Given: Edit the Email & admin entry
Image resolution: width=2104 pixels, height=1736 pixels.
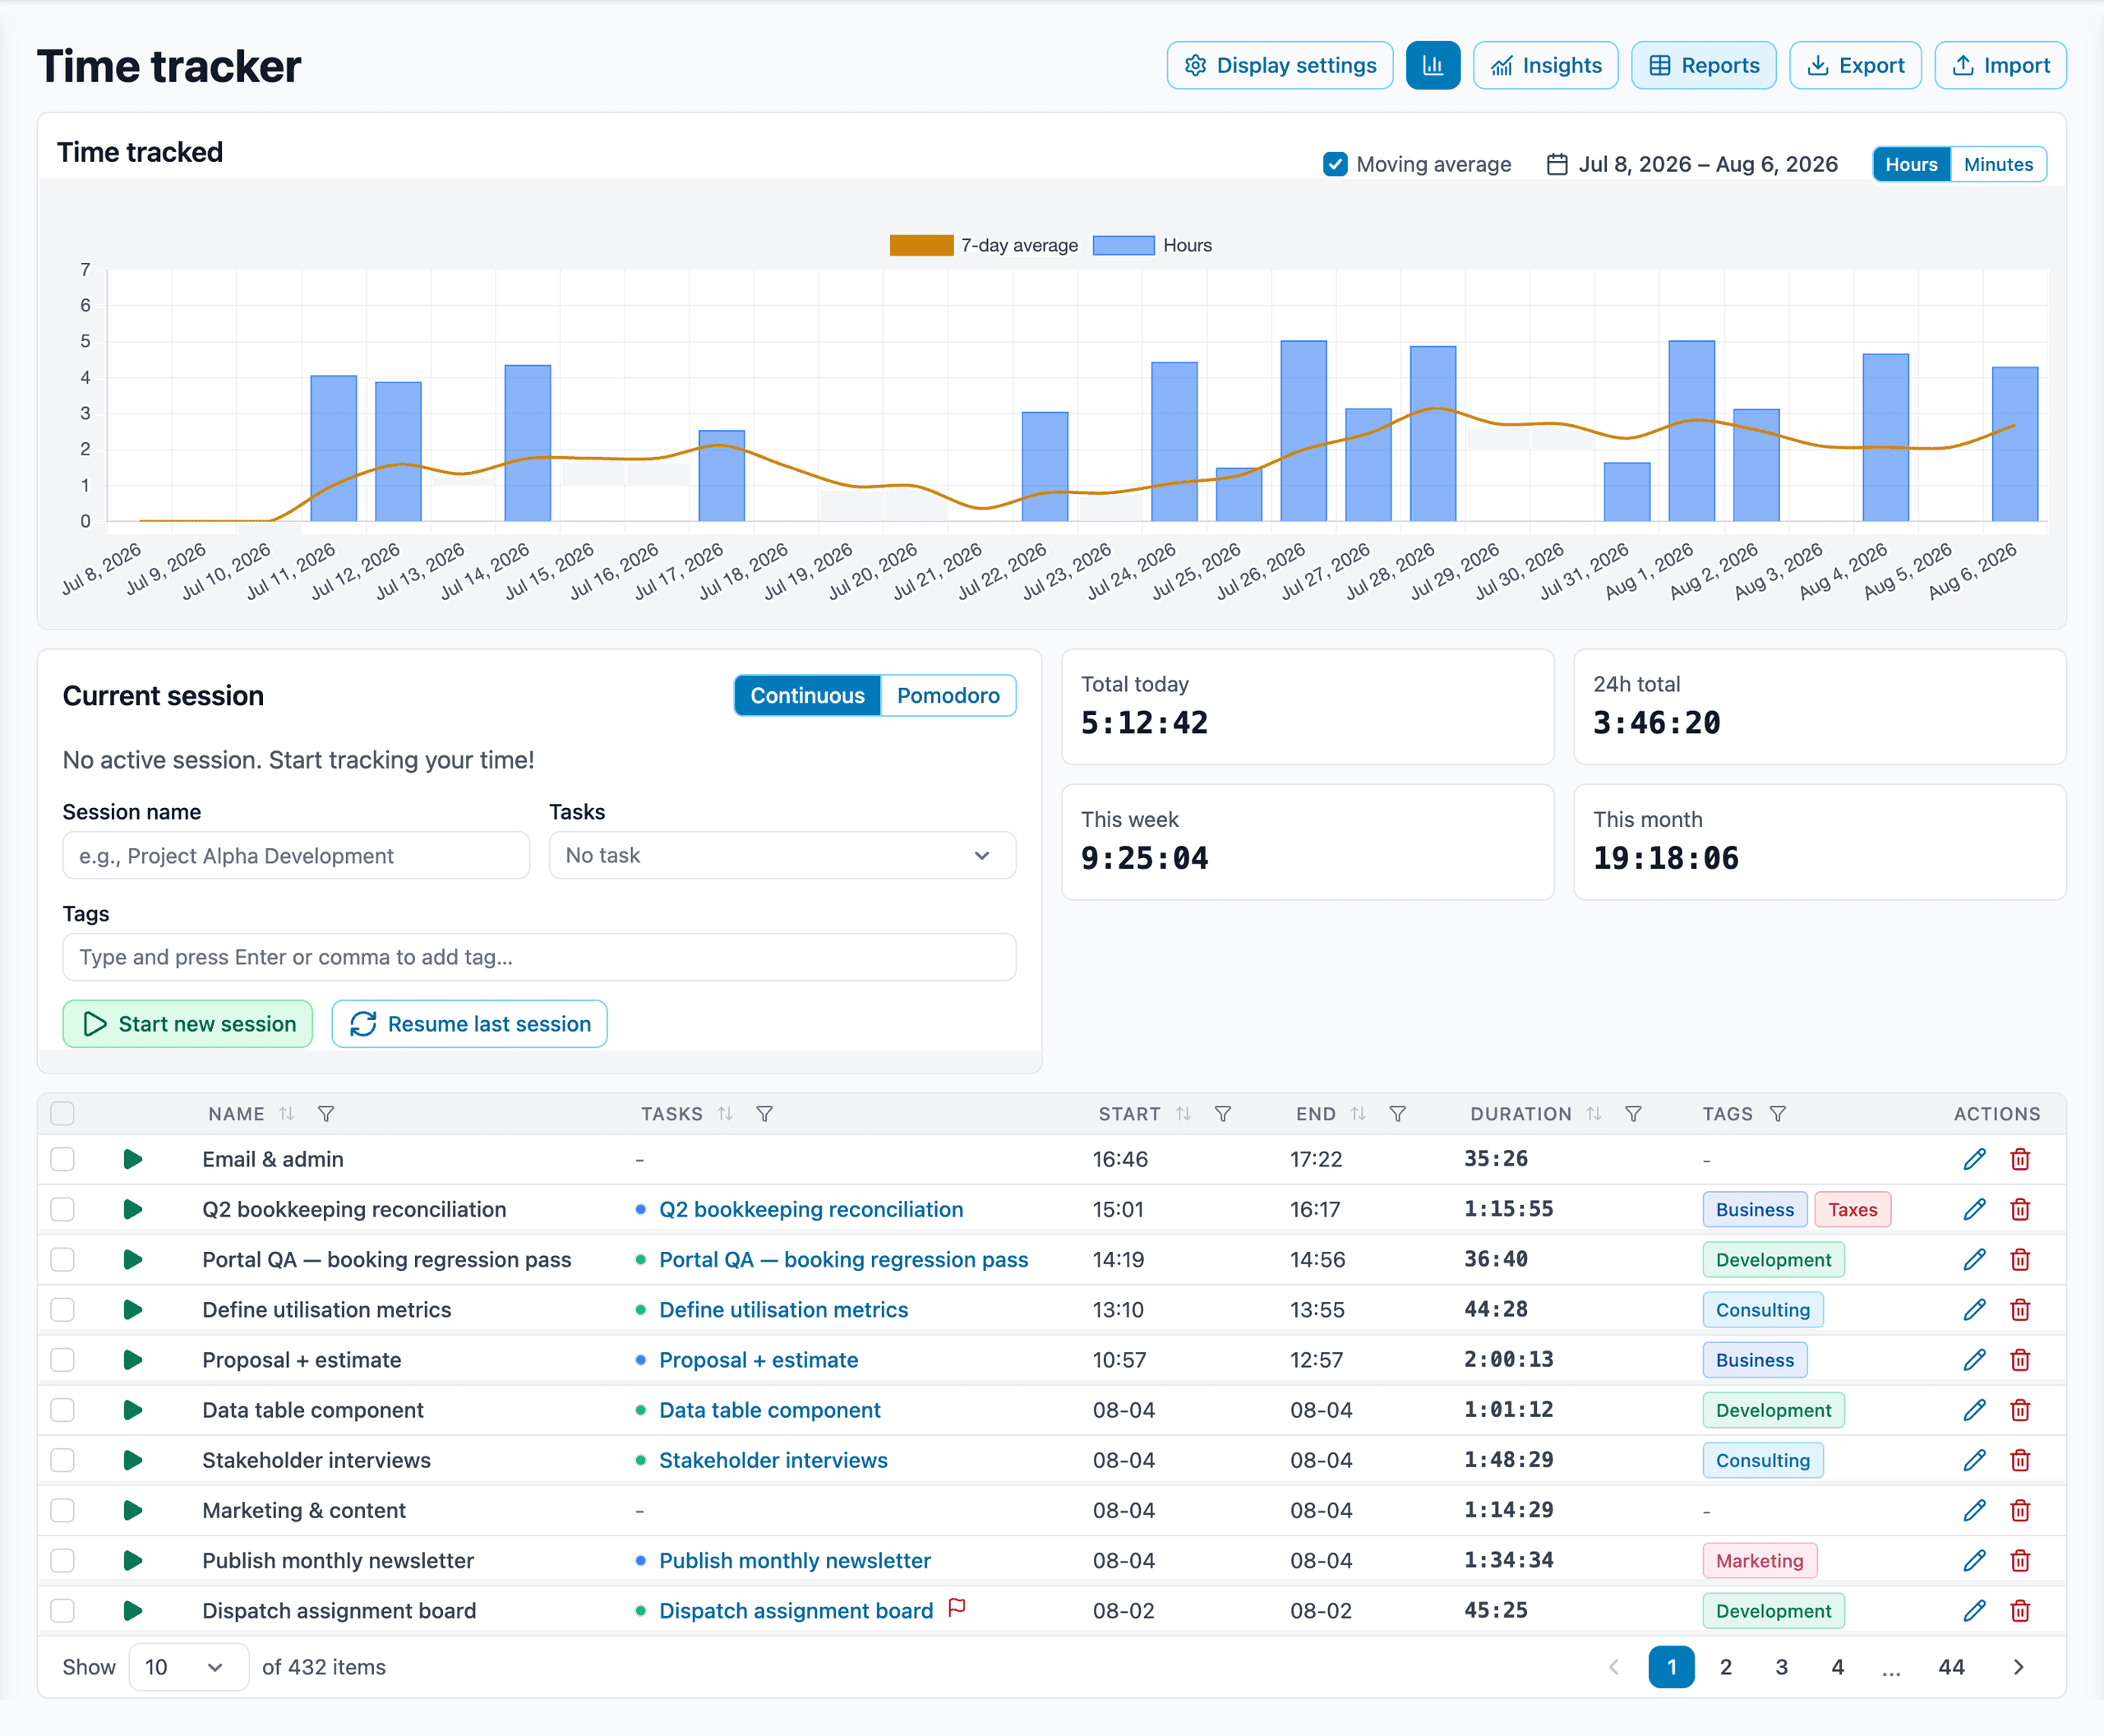Looking at the screenshot, I should click(1974, 1159).
